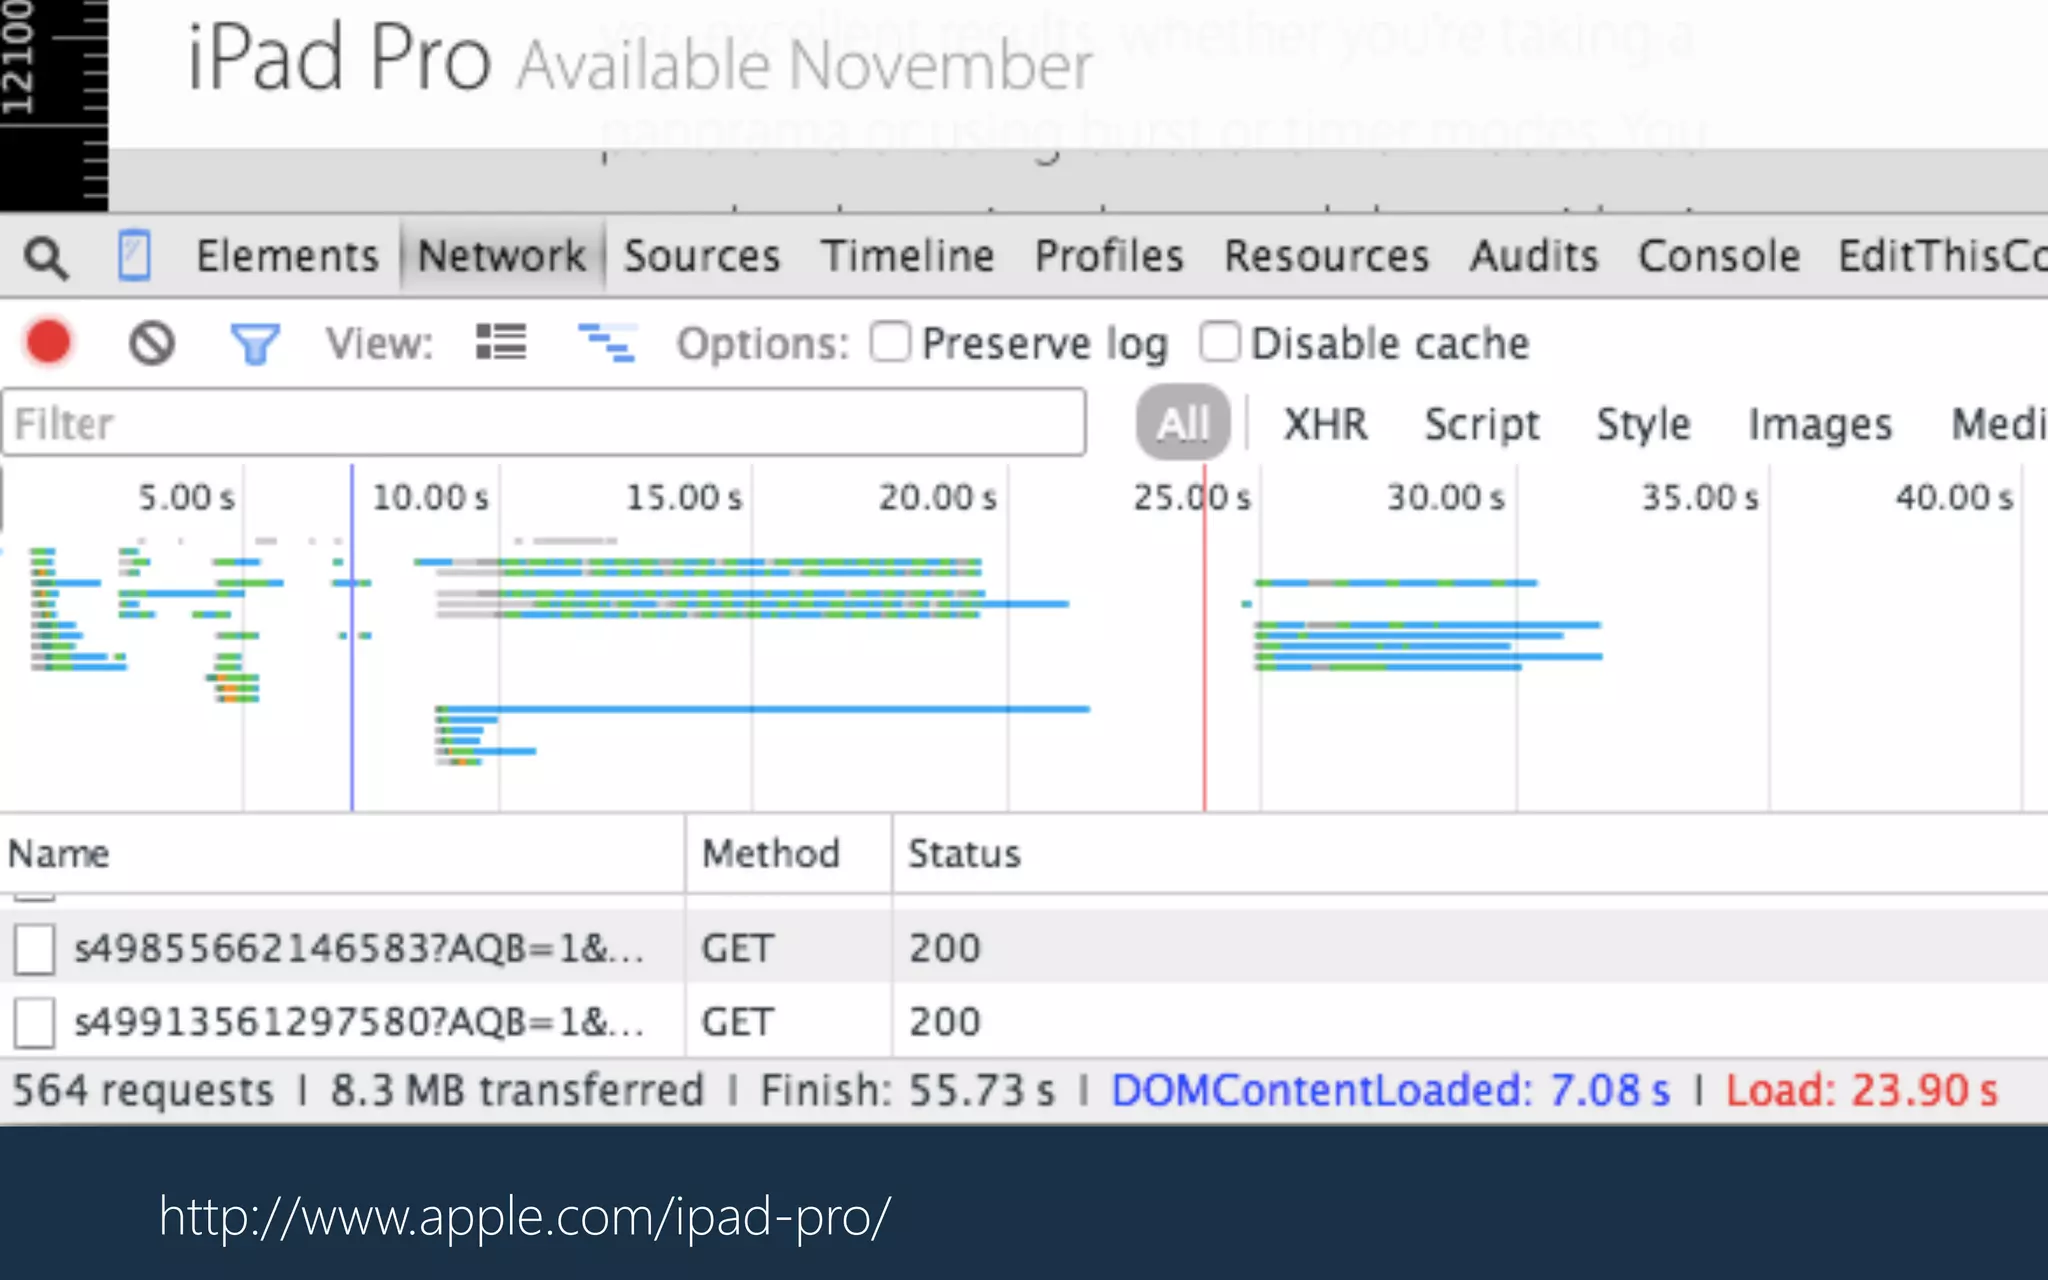Select the All filter button

pyautogui.click(x=1183, y=423)
